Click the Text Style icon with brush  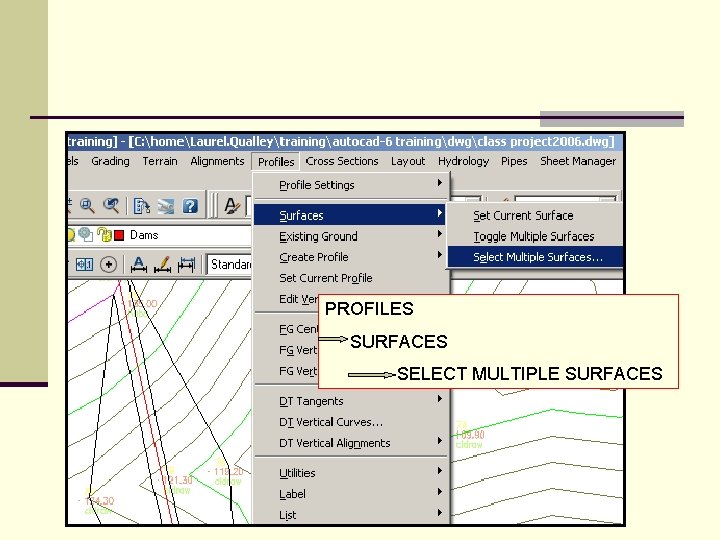[232, 206]
